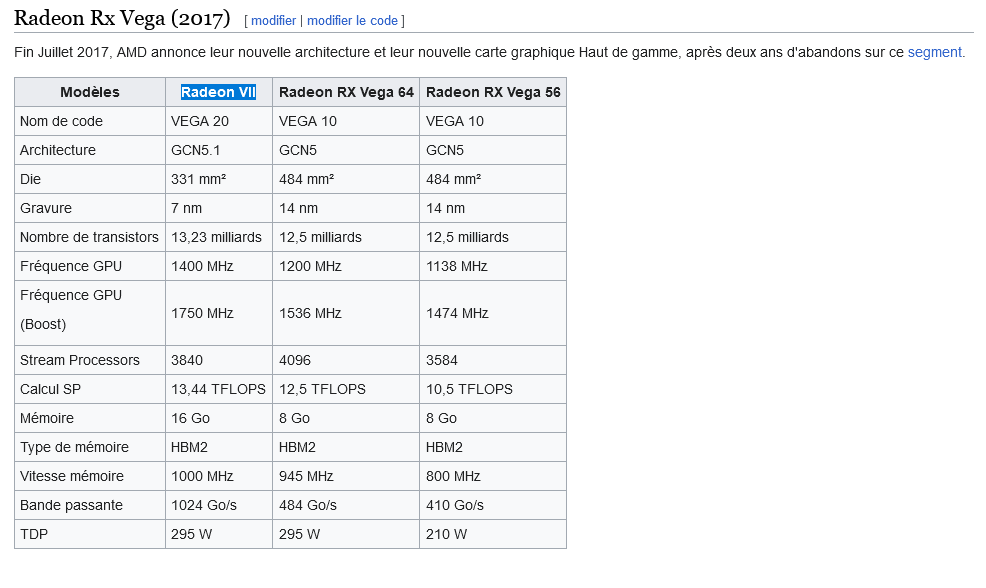This screenshot has width=986, height=588.
Task: Click the 'Fréquence GPU (Boost)' row label
Action: click(71, 310)
